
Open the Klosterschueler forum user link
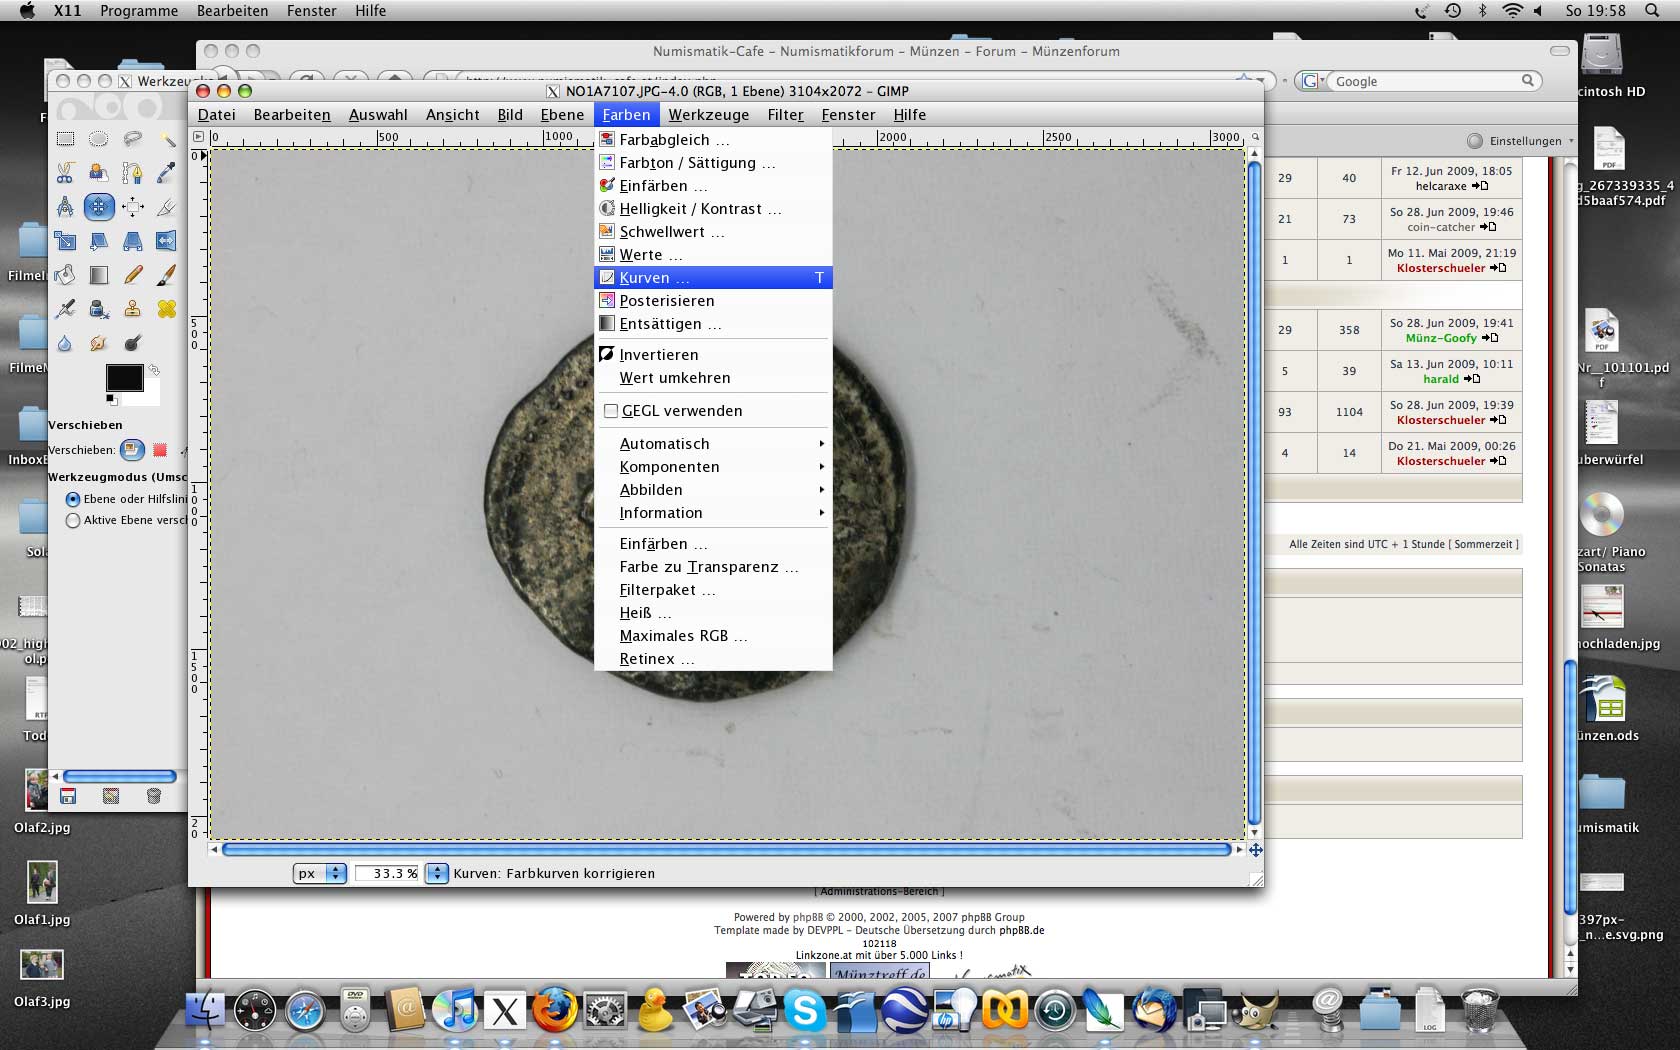coord(1440,268)
